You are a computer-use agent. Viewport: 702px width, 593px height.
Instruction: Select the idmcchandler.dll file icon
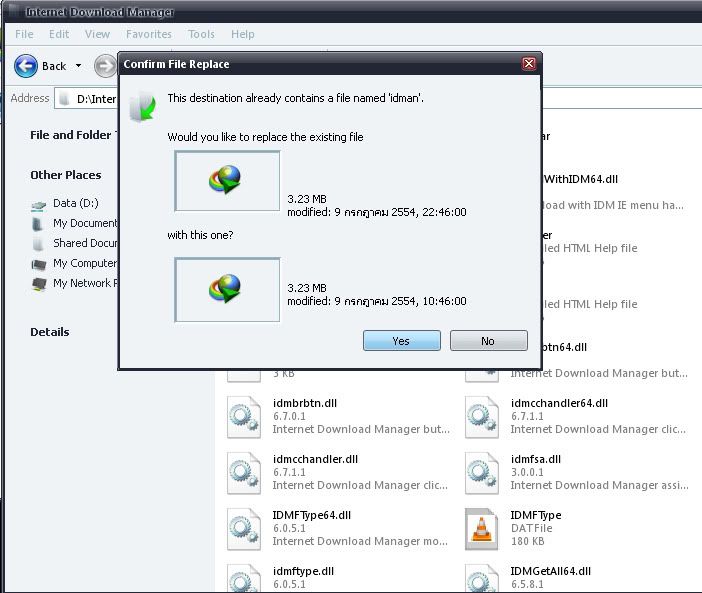coord(244,472)
